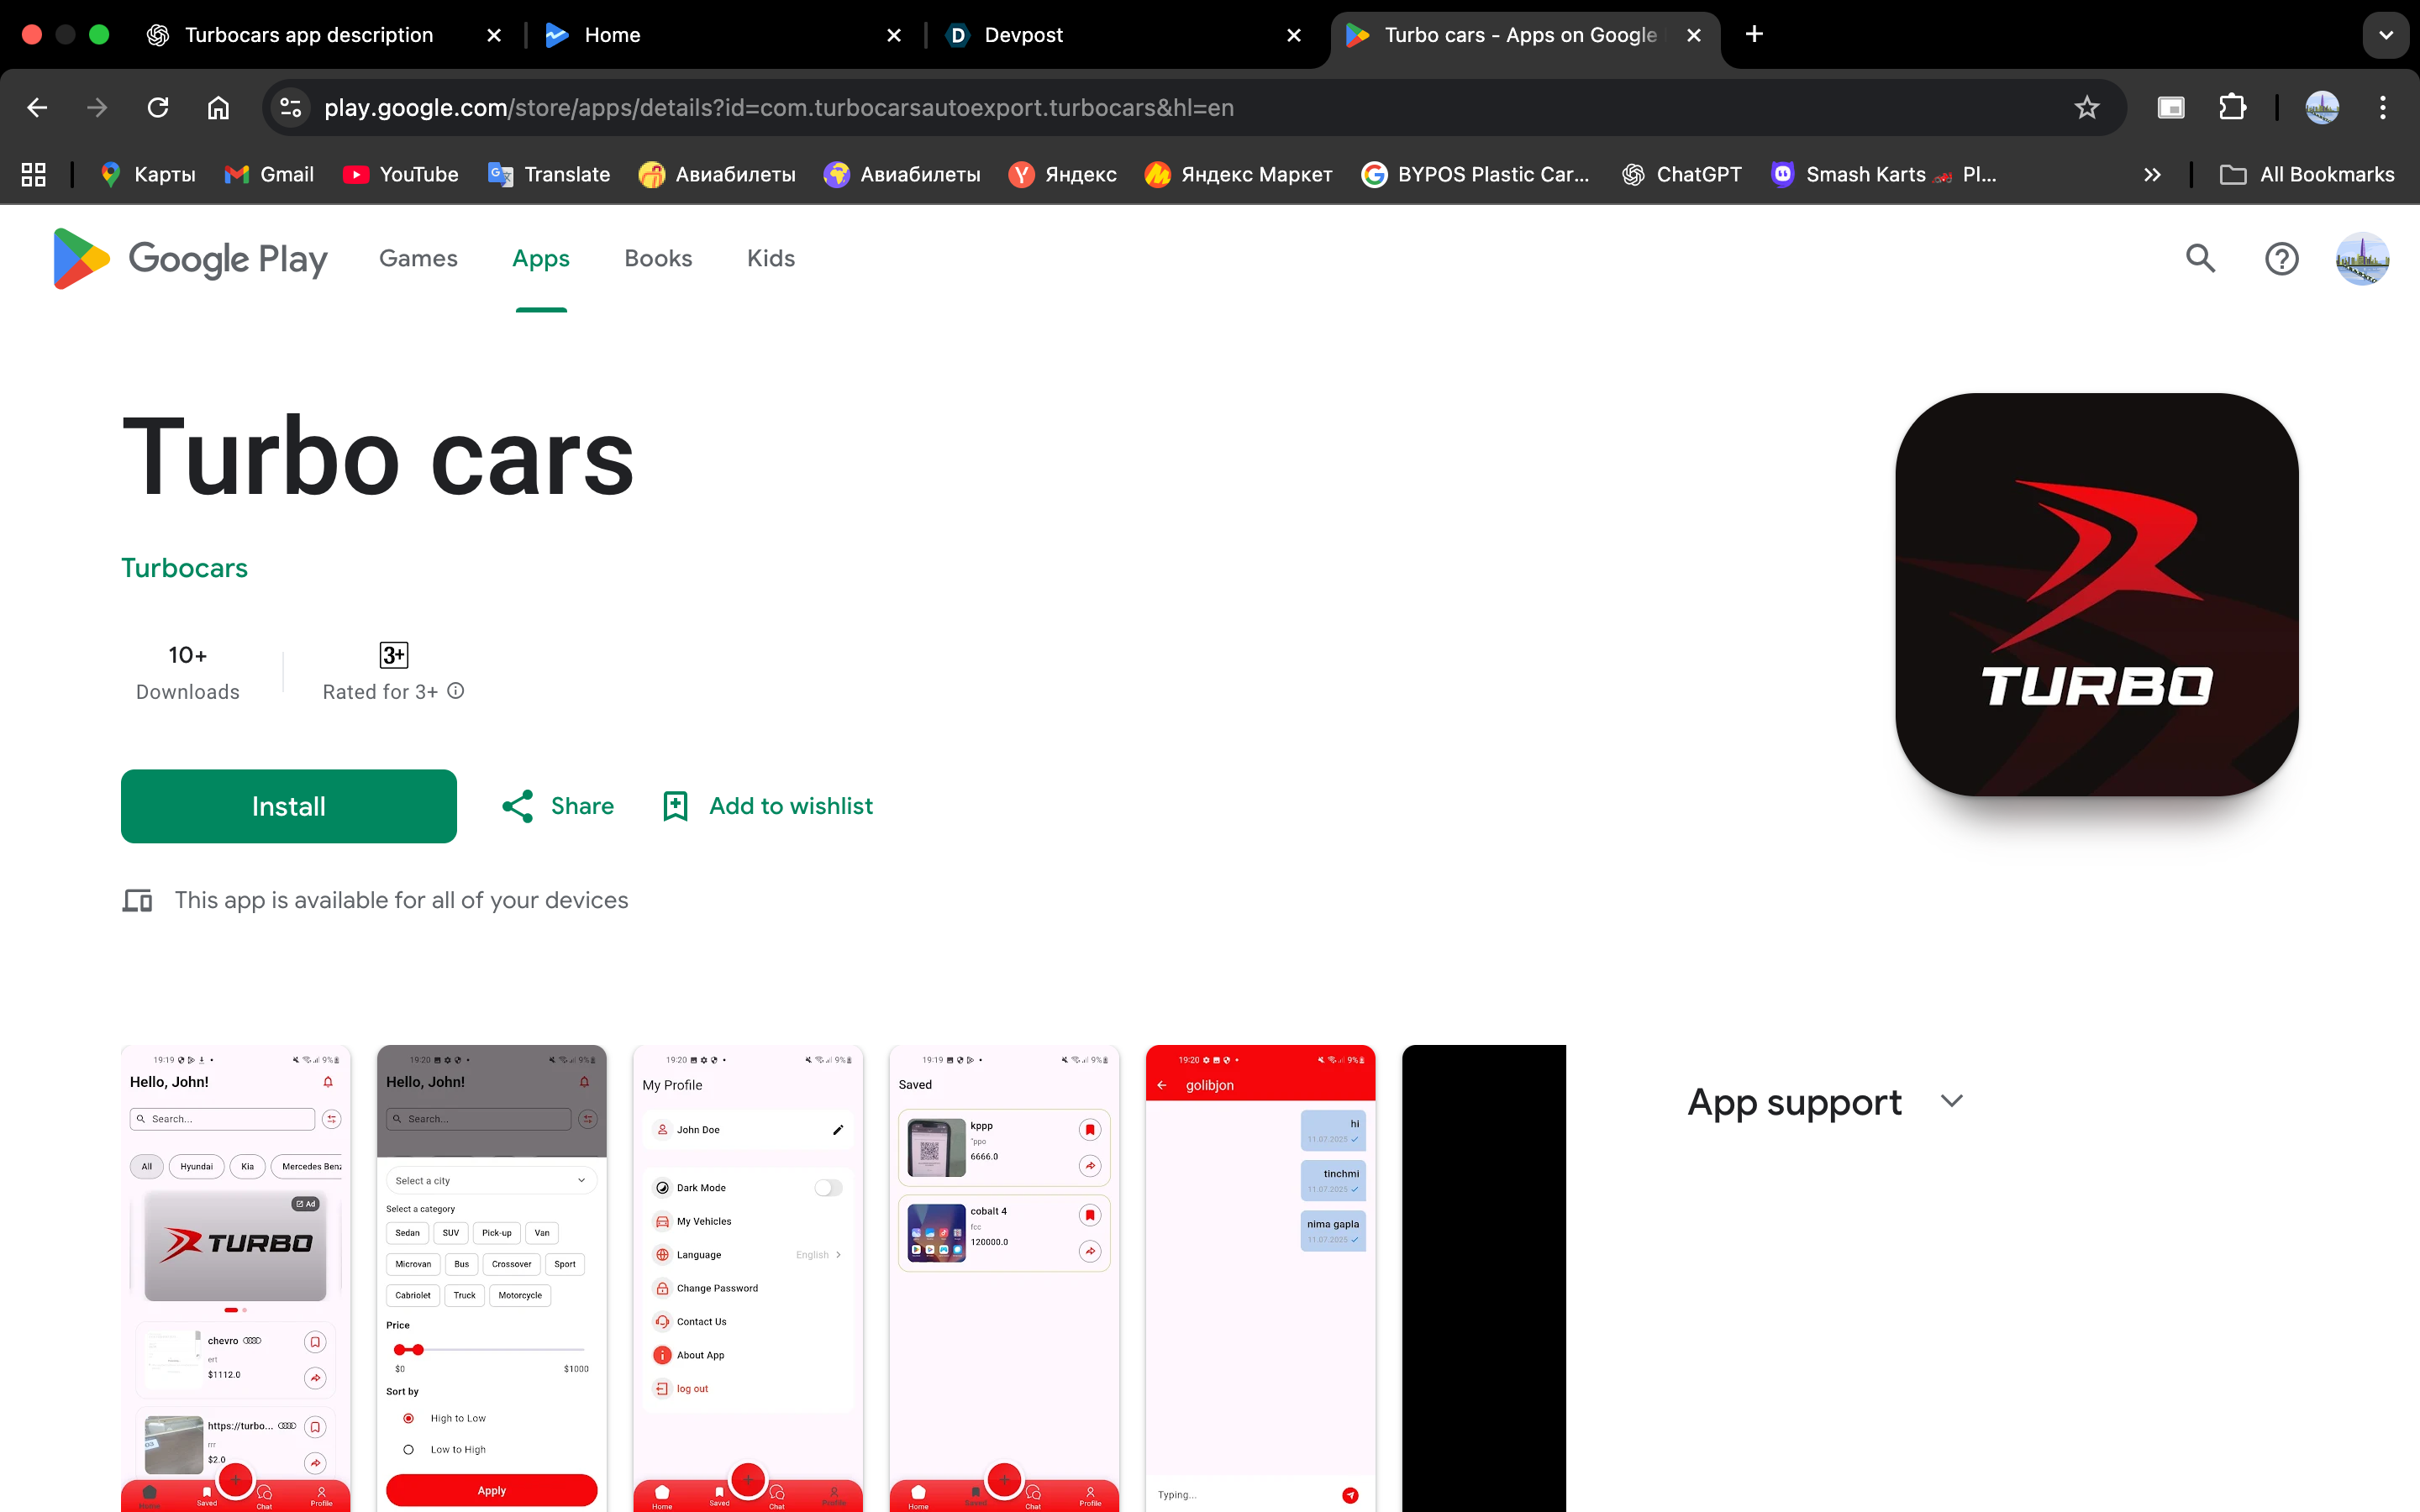The width and height of the screenshot is (2420, 1512).
Task: Open the All Bookmarks folder
Action: 2308,175
